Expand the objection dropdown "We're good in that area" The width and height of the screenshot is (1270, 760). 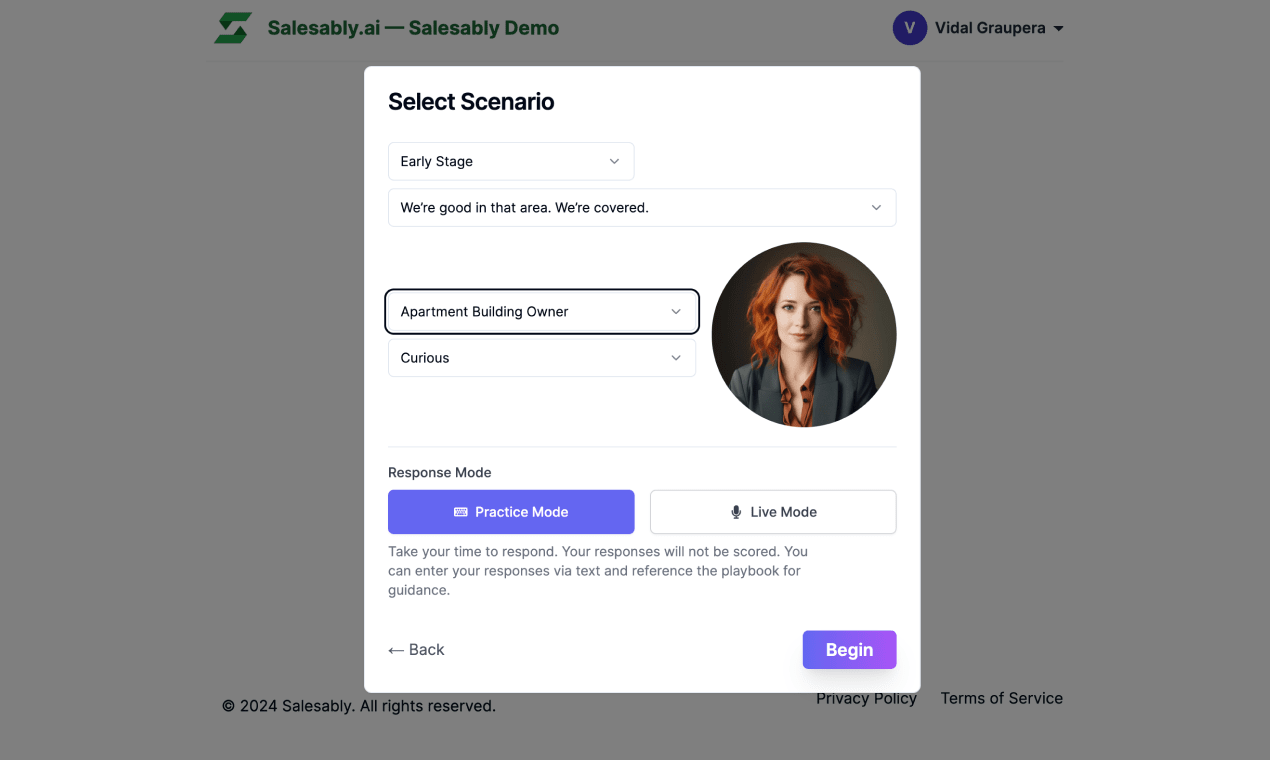[642, 208]
